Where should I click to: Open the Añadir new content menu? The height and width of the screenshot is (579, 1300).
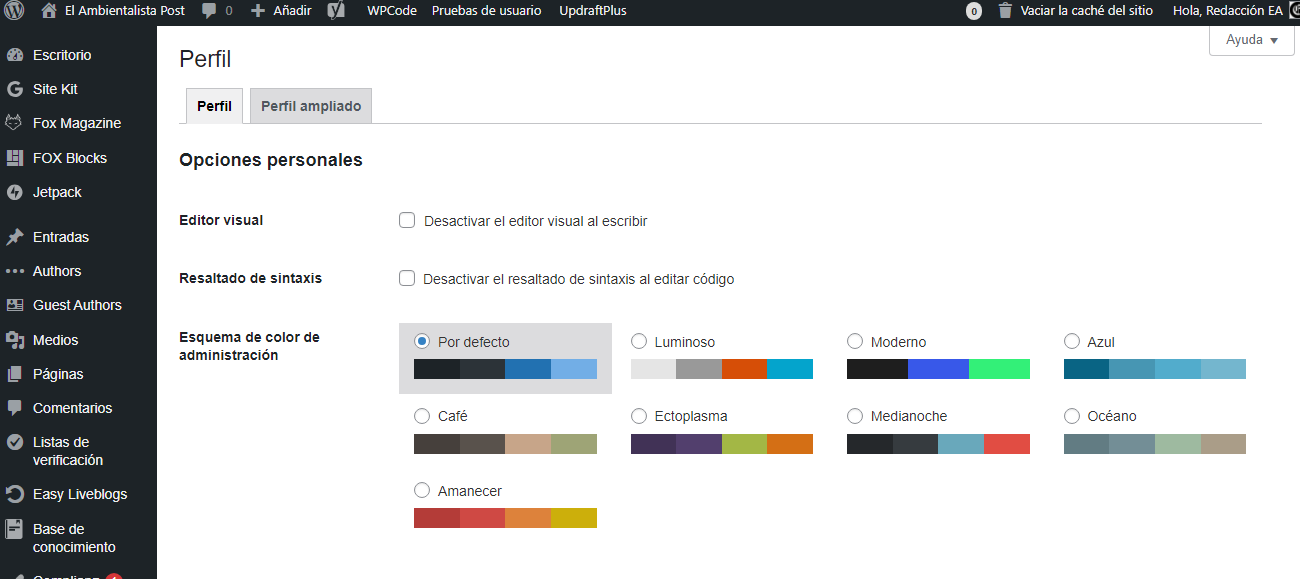(x=281, y=11)
